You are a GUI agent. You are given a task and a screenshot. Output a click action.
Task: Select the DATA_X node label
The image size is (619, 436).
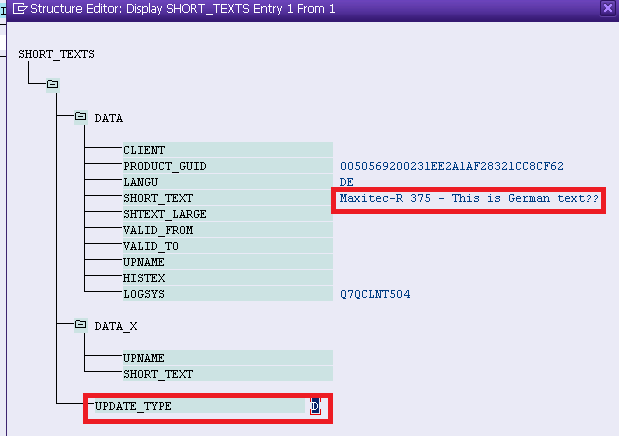tap(116, 326)
